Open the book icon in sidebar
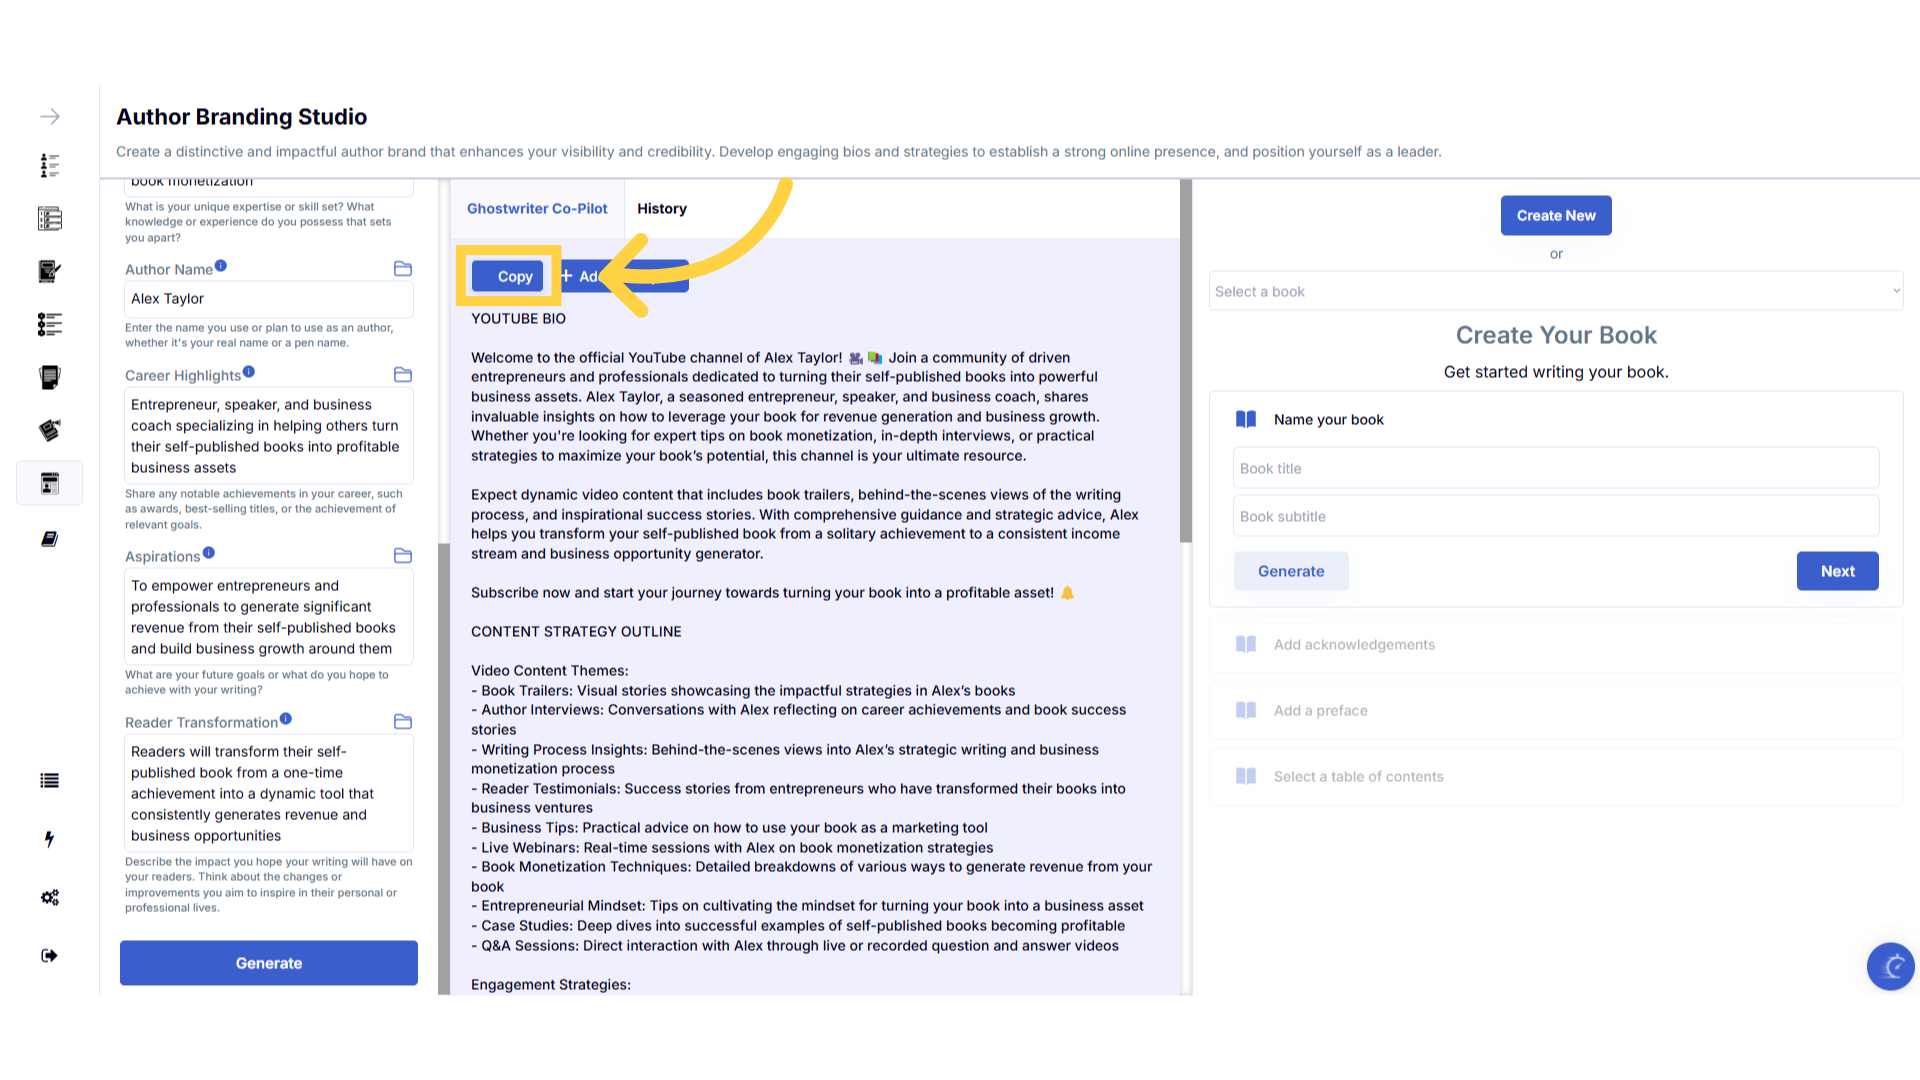 (49, 539)
